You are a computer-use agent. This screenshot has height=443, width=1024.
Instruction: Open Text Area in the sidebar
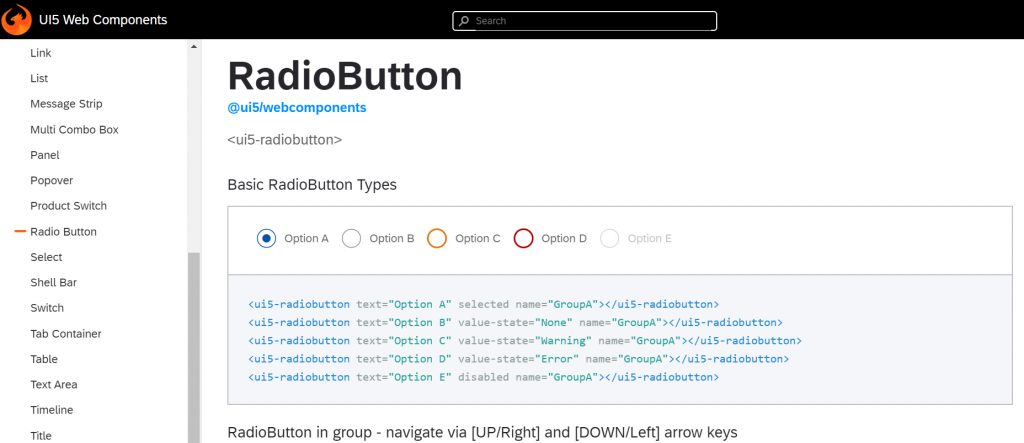pyautogui.click(x=54, y=385)
